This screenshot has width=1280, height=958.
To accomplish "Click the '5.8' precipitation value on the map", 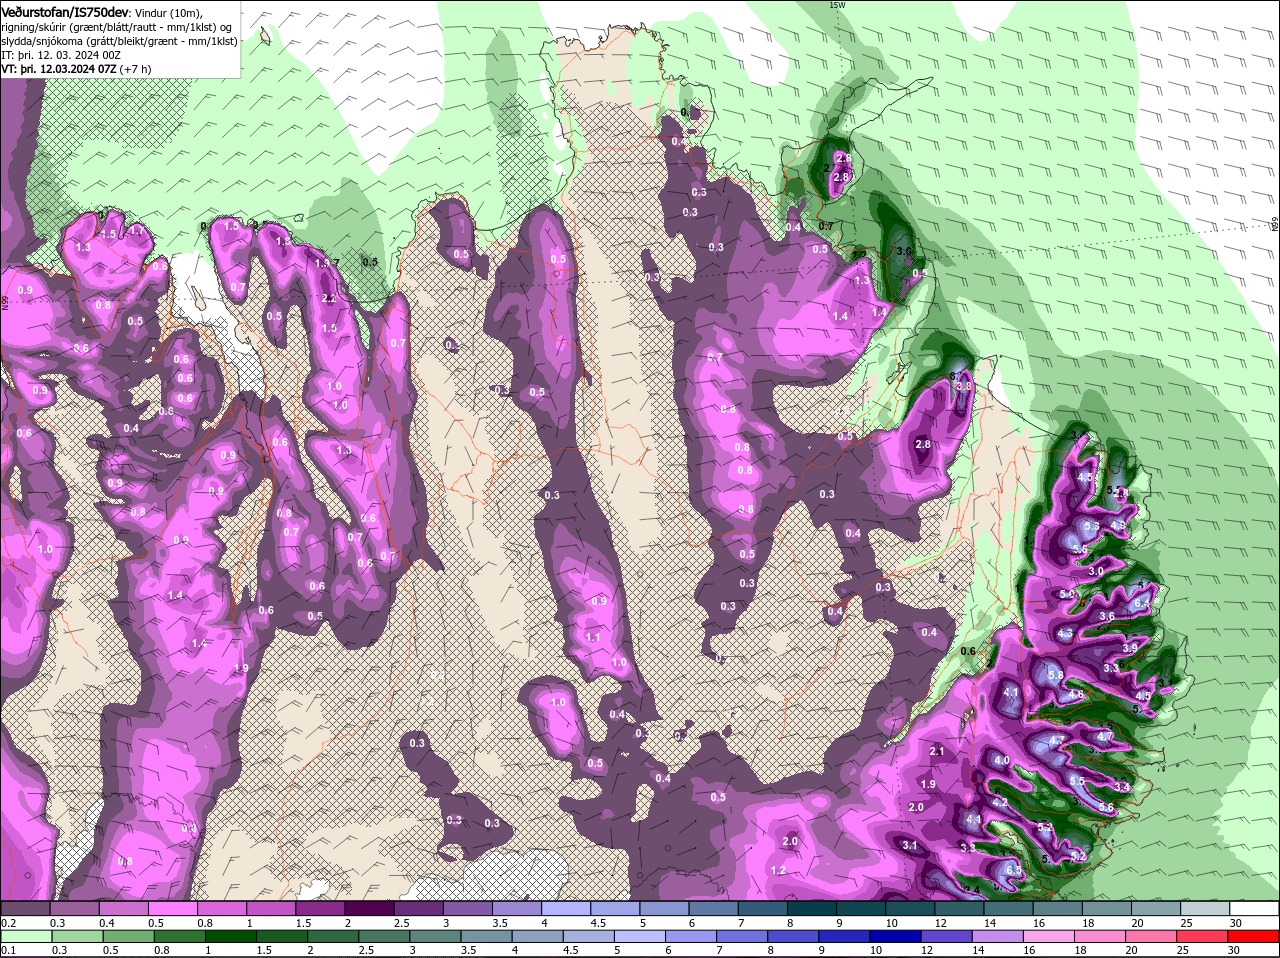I will point(1055,676).
